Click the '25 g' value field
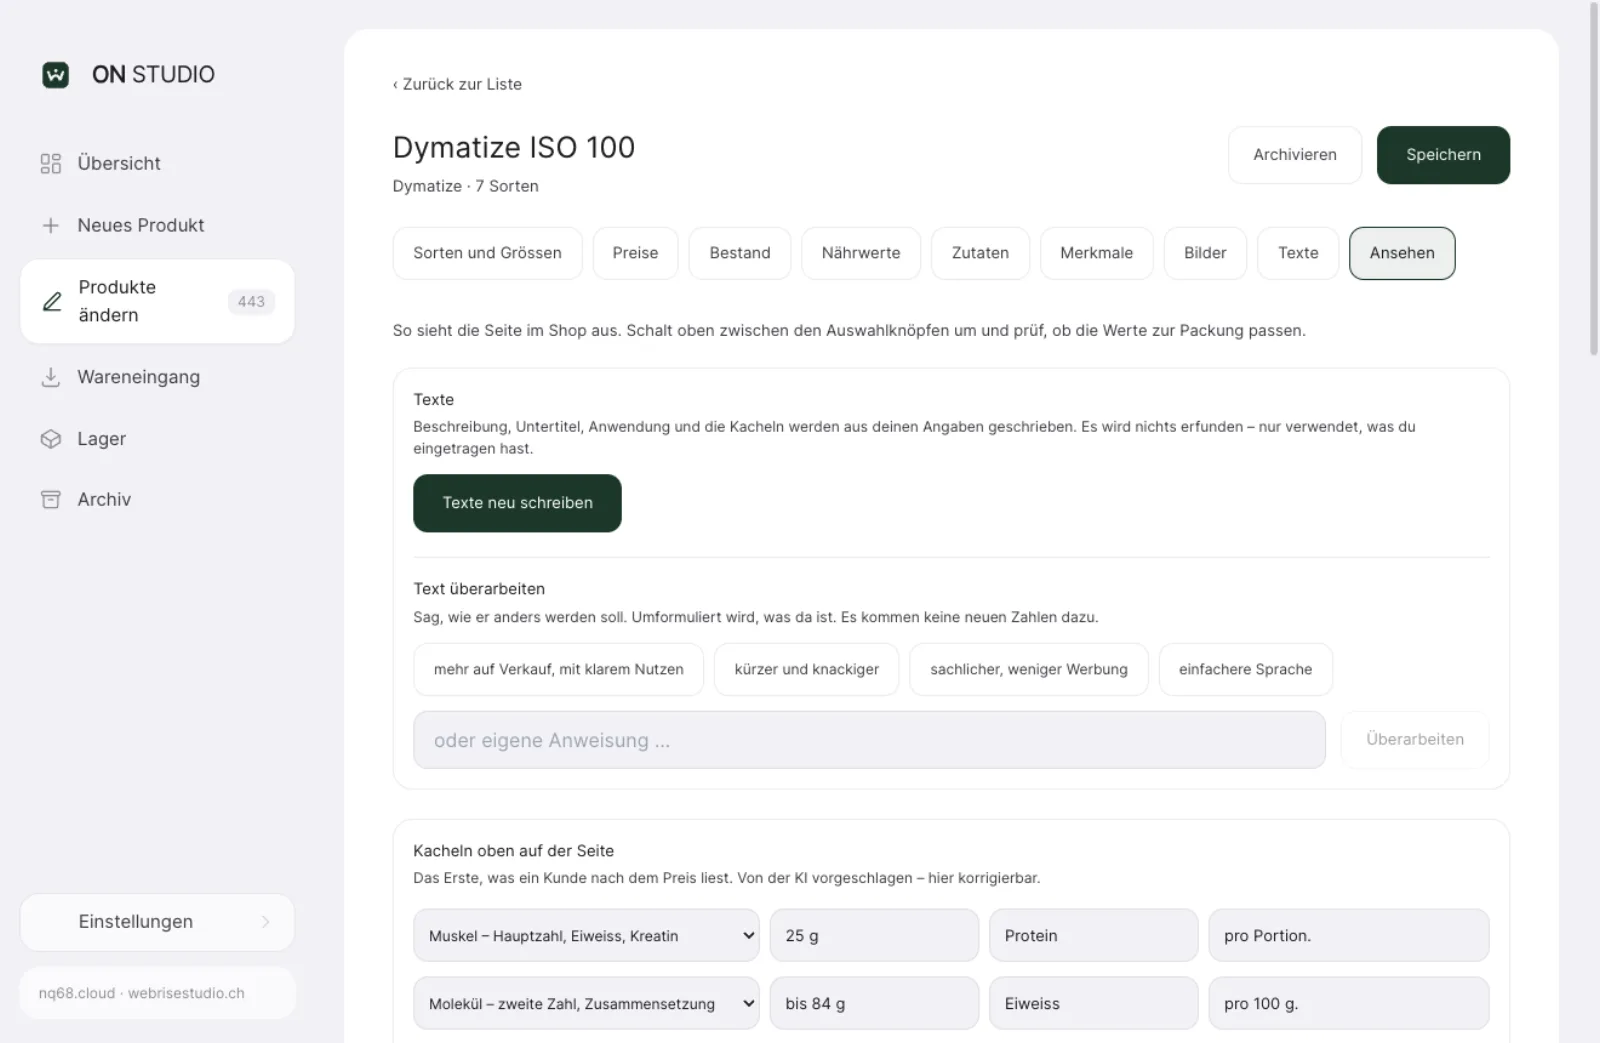 (x=874, y=935)
